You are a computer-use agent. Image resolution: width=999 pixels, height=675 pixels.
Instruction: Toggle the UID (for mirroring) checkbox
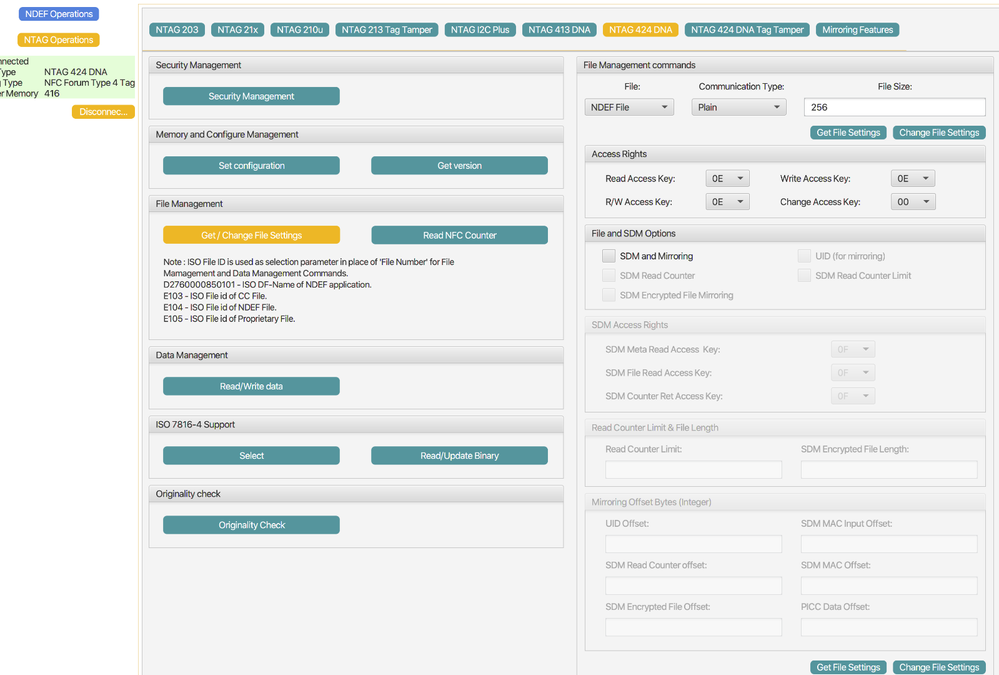tap(804, 256)
